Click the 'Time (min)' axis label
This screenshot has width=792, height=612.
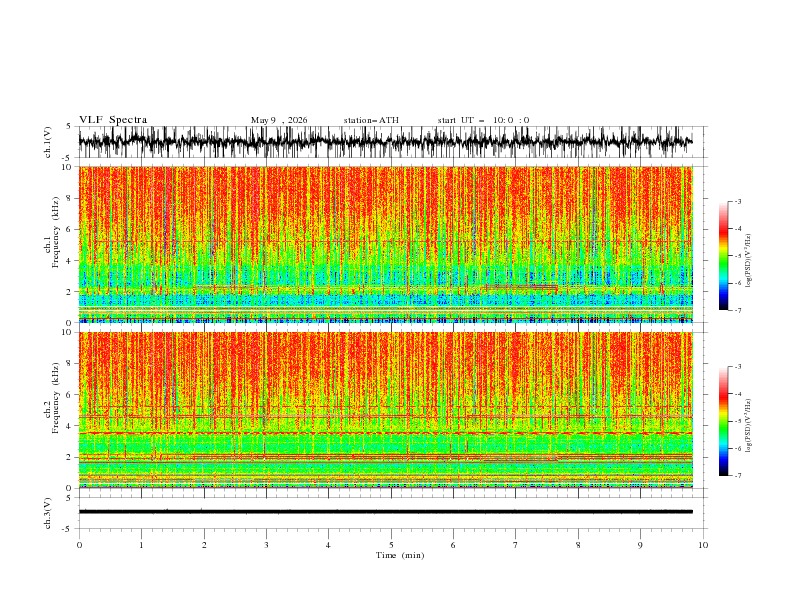point(400,555)
